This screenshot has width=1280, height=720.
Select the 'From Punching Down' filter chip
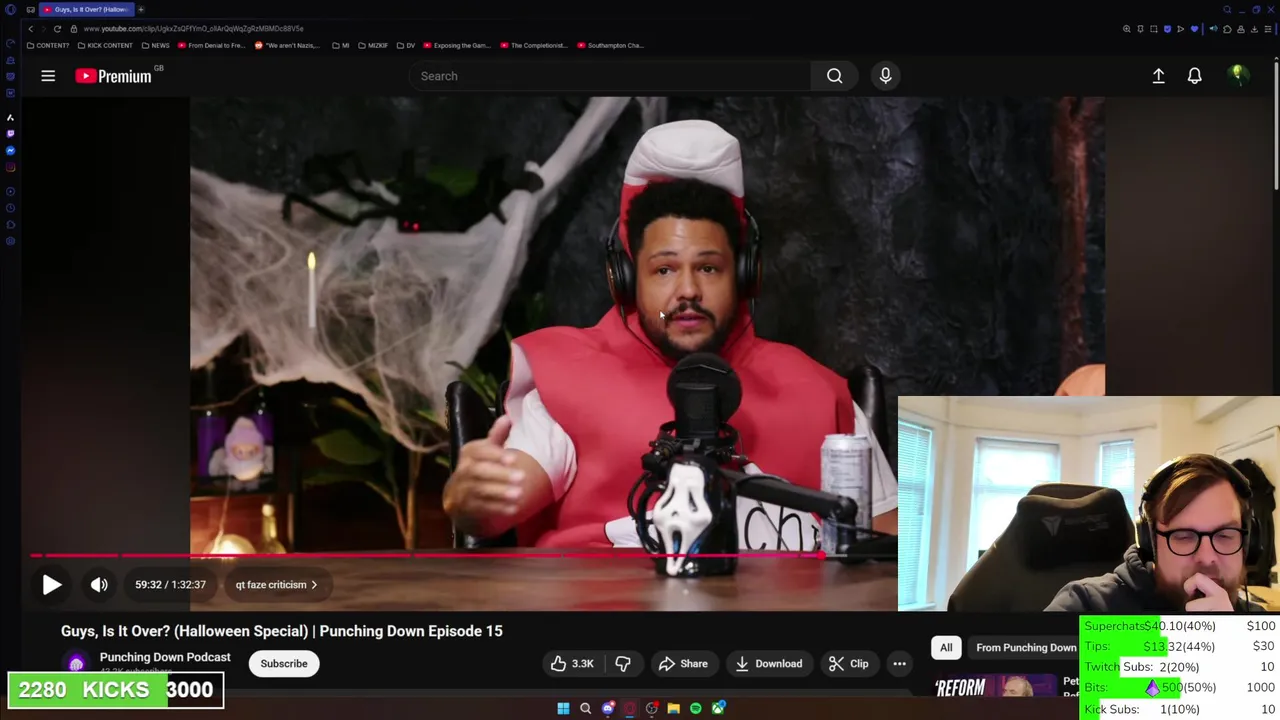tap(1026, 648)
